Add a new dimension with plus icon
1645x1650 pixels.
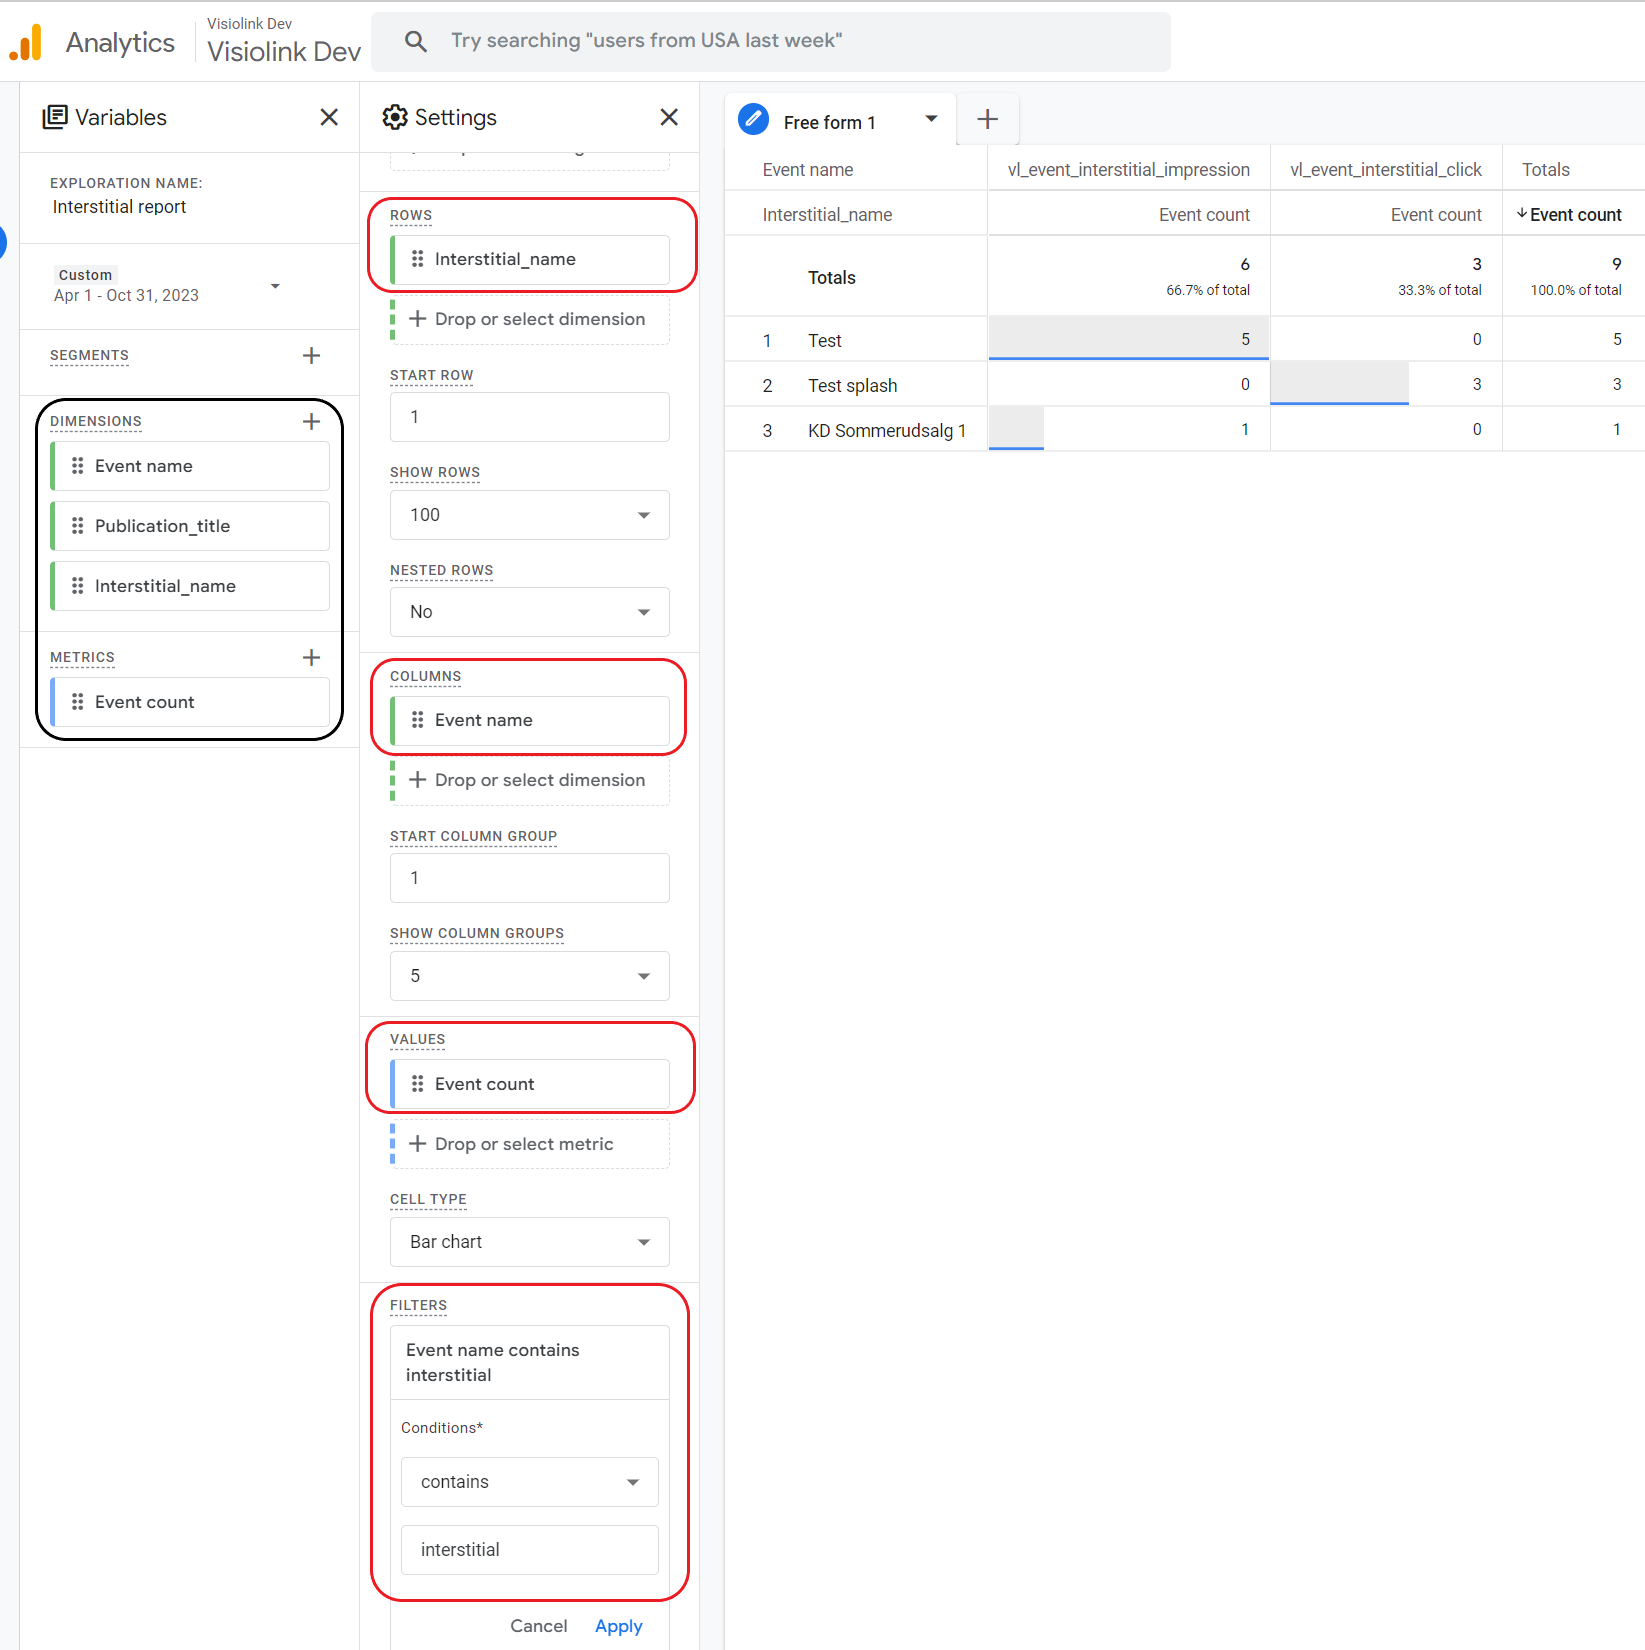pos(311,422)
